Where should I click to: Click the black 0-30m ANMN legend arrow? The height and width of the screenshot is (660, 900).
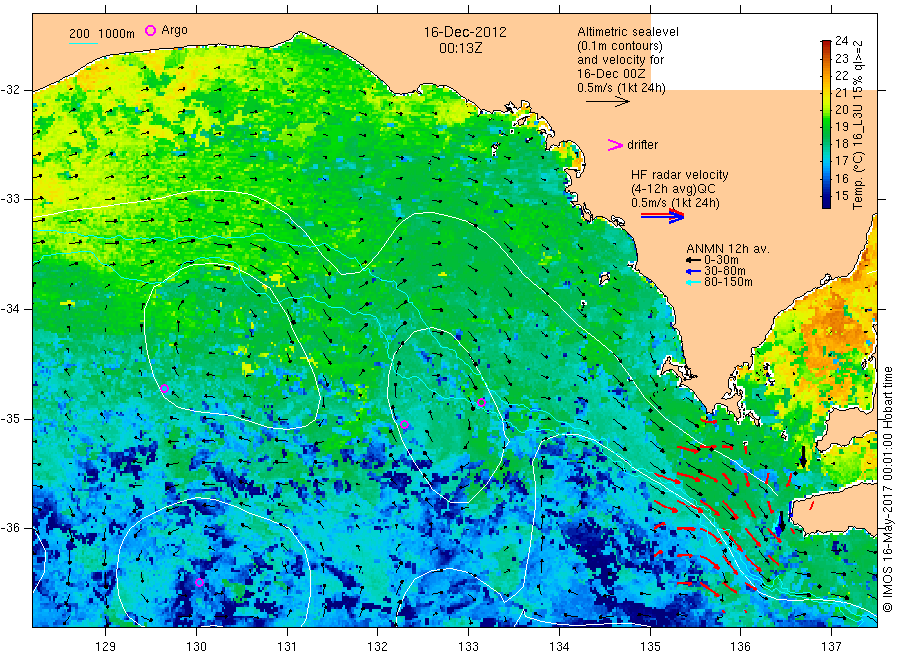[693, 260]
